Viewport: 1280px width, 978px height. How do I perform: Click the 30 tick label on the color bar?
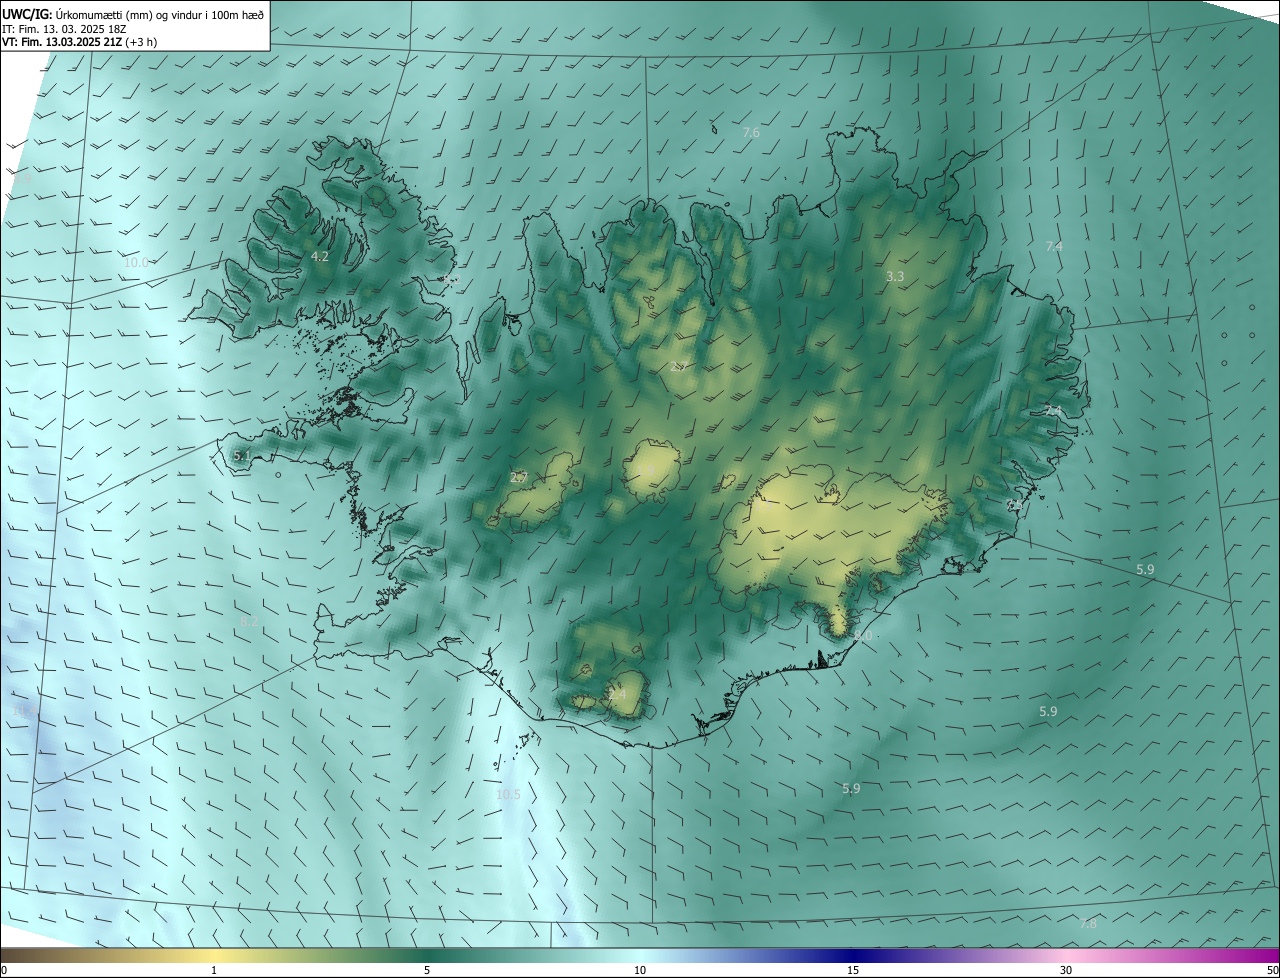point(1066,970)
